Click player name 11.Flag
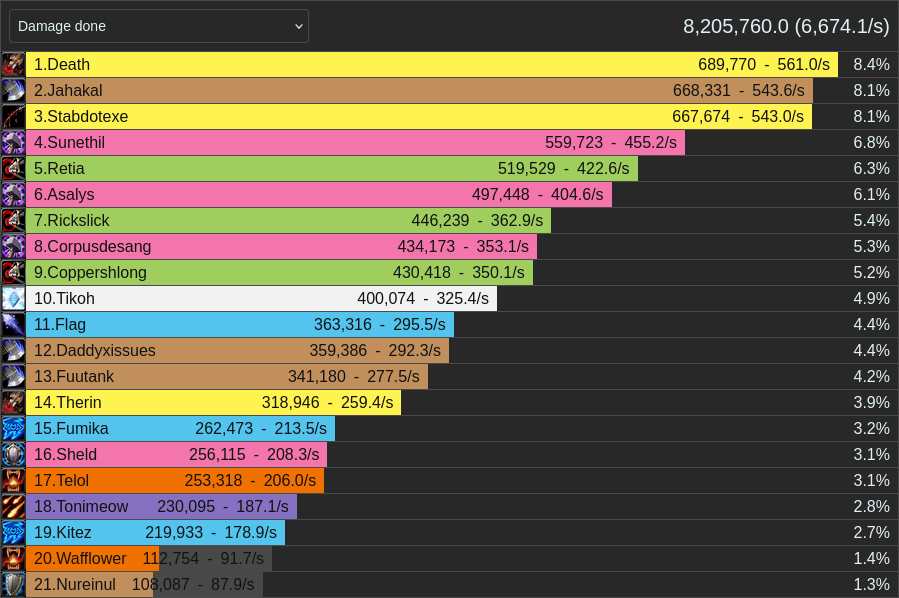The width and height of the screenshot is (899, 598). (x=60, y=325)
